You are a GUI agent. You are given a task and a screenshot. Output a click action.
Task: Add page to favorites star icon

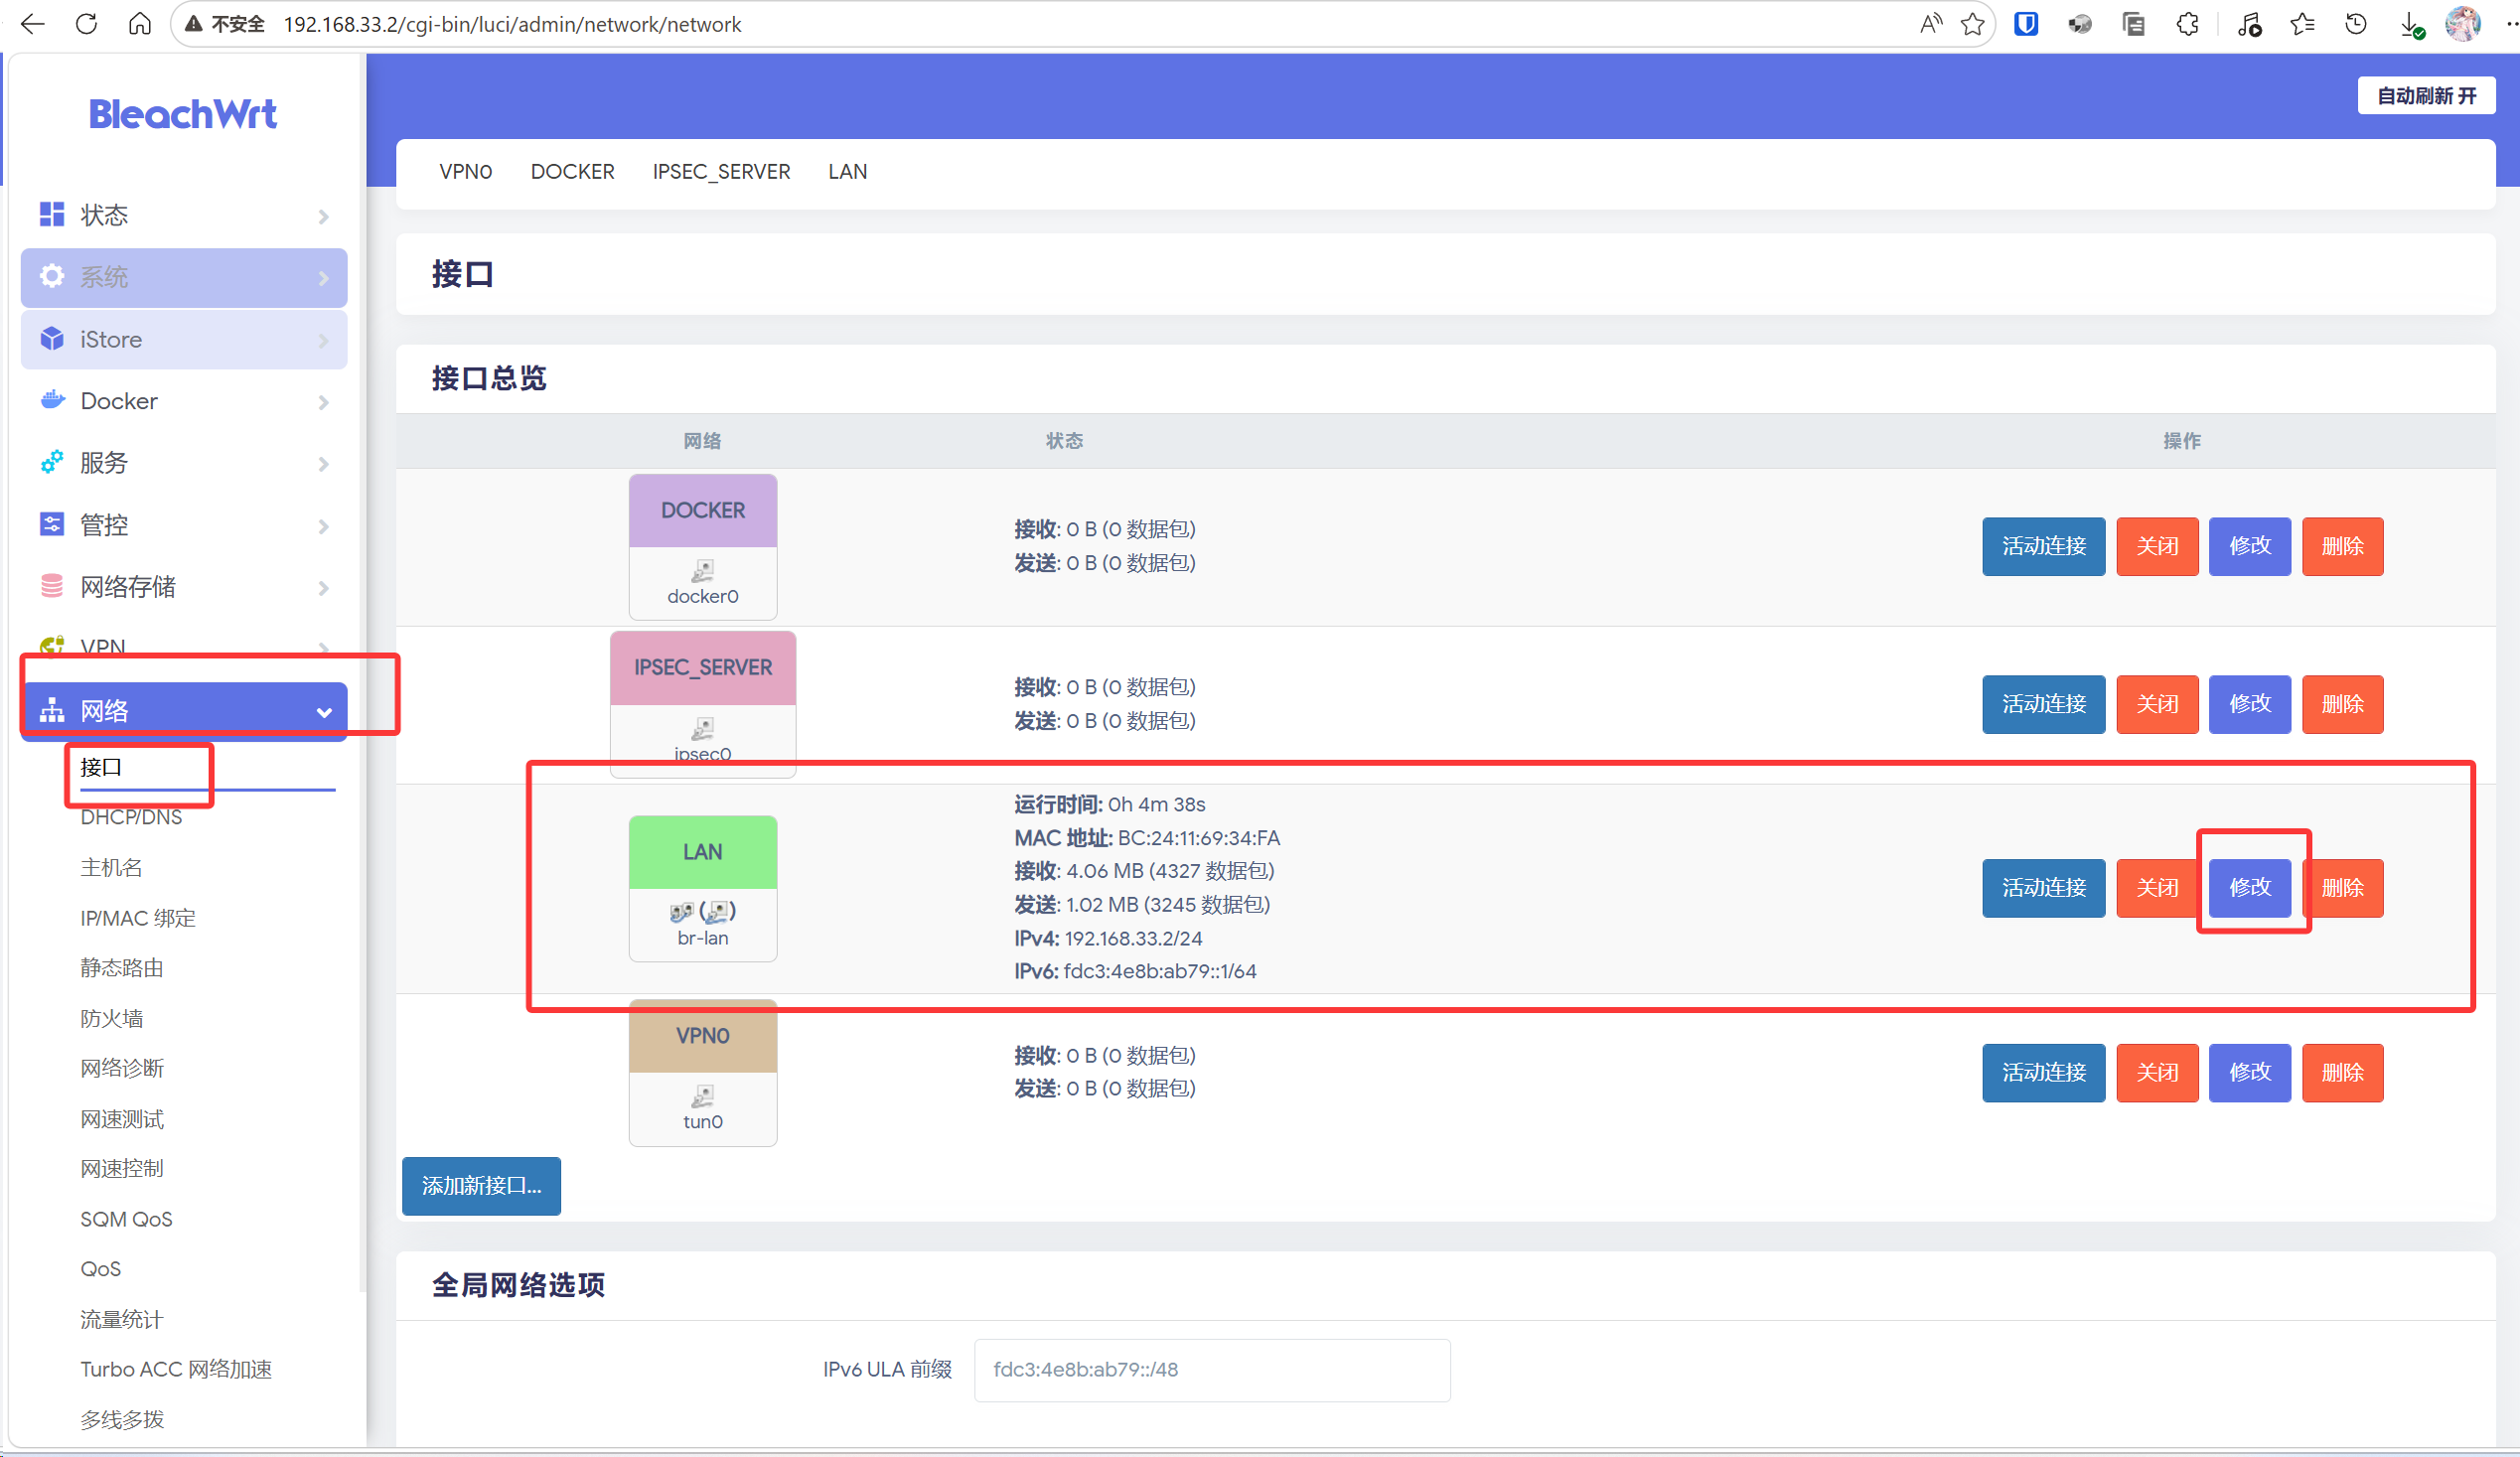(1972, 24)
